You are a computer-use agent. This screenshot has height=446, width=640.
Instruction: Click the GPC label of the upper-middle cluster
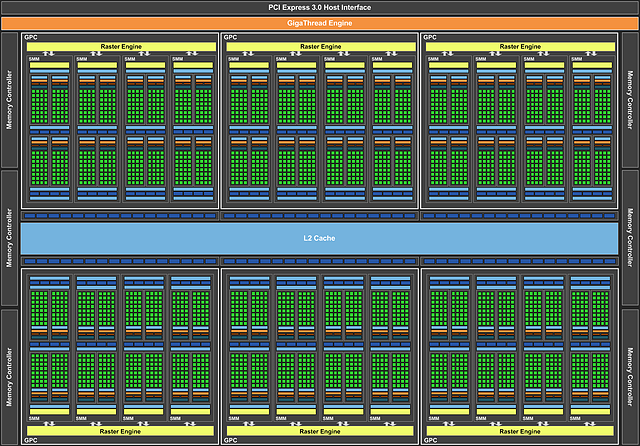point(230,37)
